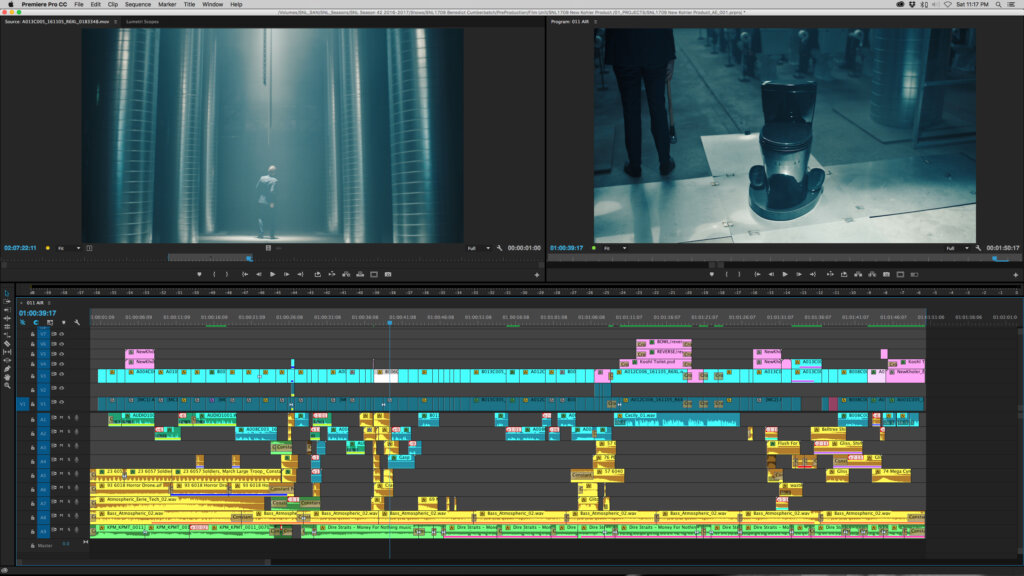Open the Source panel tab menu

tap(116, 22)
